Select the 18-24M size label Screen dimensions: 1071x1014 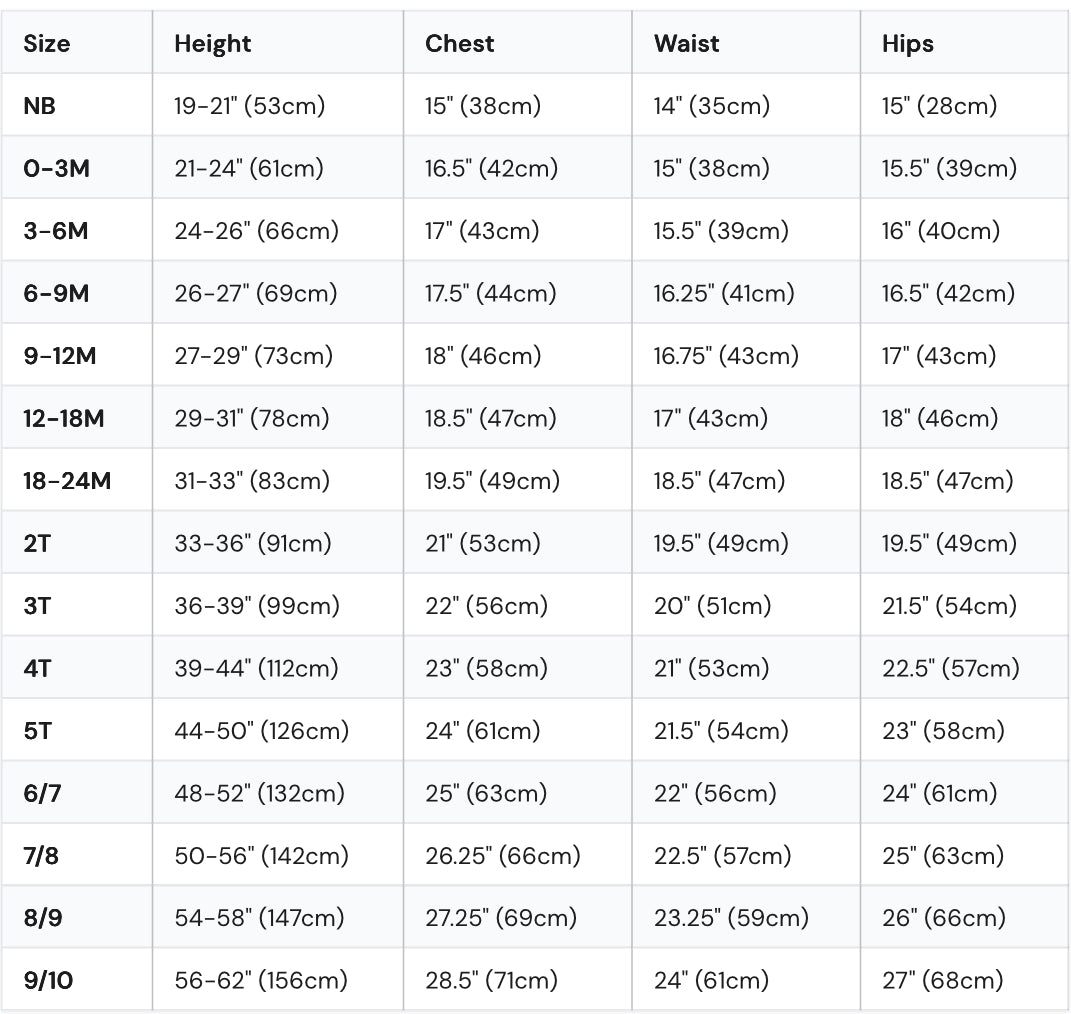point(67,481)
